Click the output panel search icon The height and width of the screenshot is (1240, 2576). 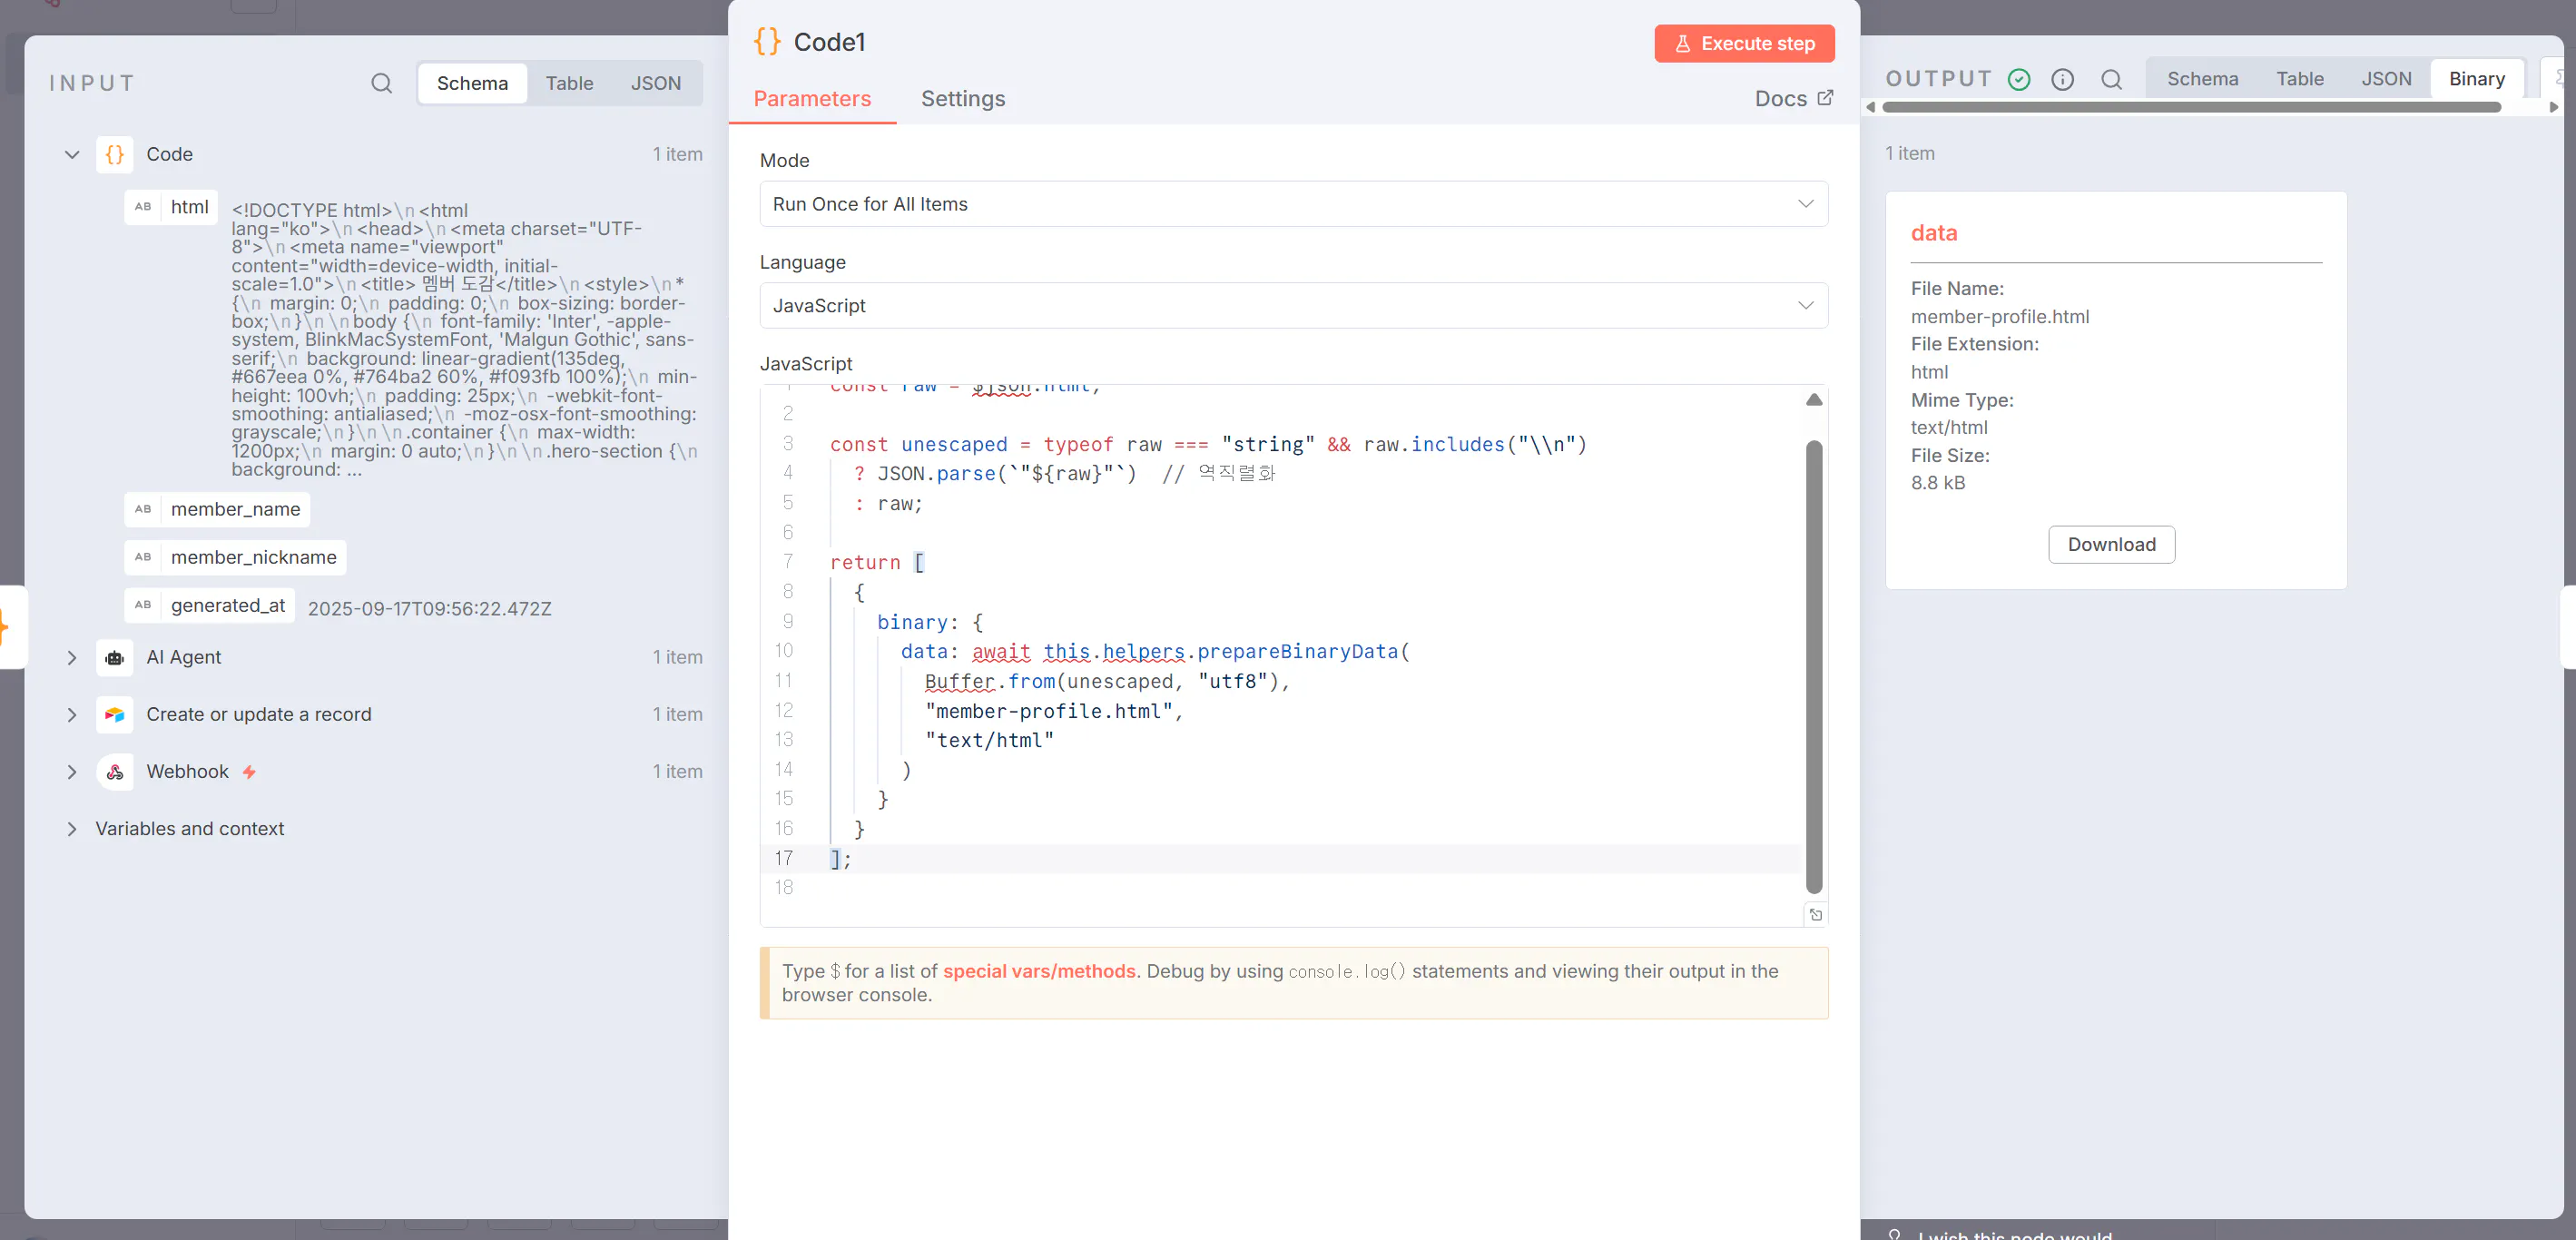[x=2111, y=79]
